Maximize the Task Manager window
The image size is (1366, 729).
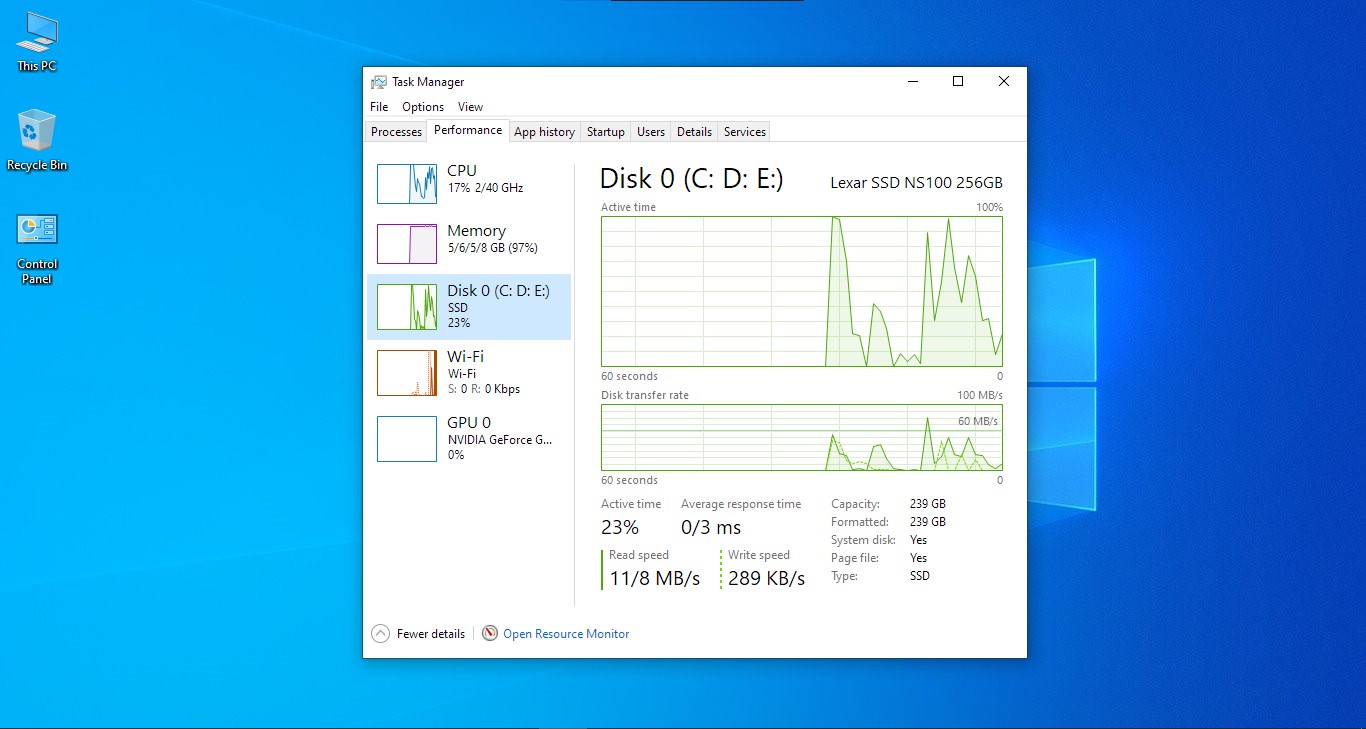(x=958, y=82)
